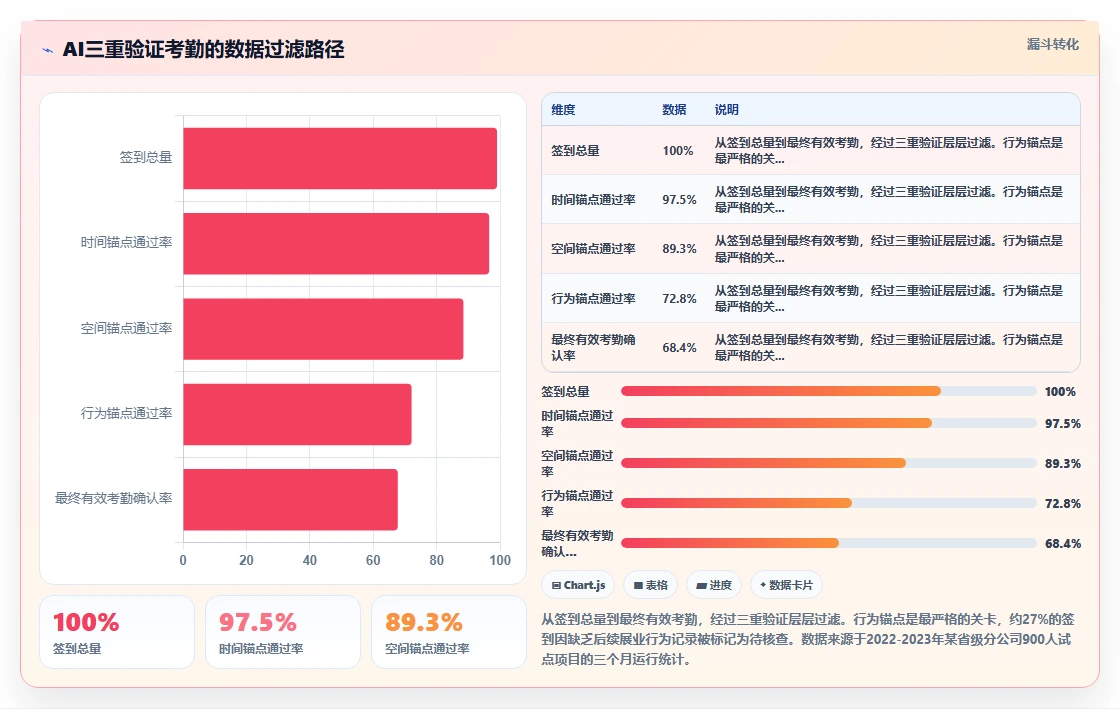Open the 97.5% 时间锚点通过率 stat card
The height and width of the screenshot is (709, 1120).
tap(283, 632)
